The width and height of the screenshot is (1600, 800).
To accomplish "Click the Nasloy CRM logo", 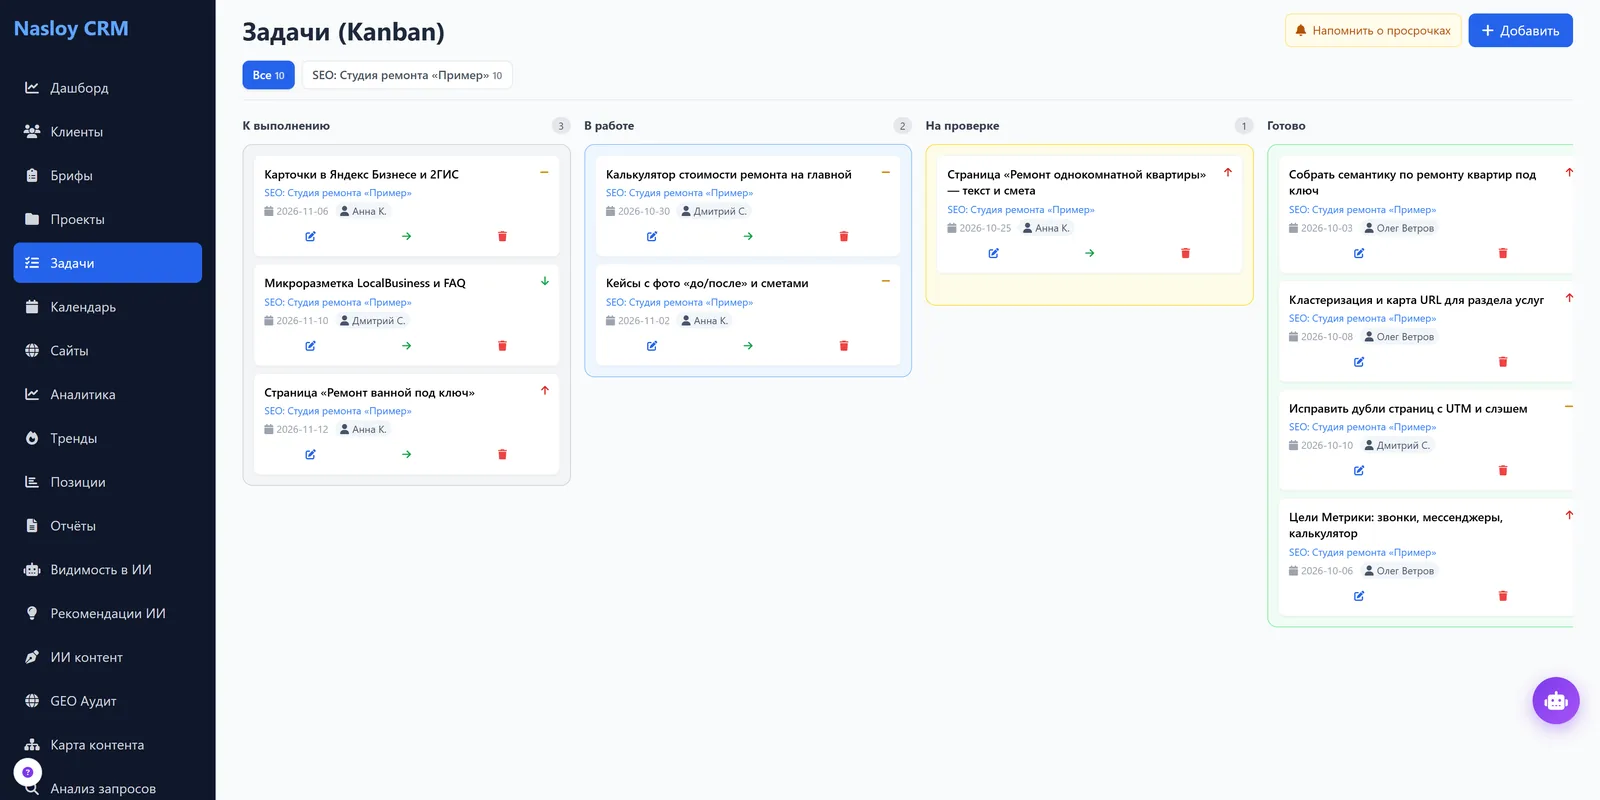I will (71, 29).
